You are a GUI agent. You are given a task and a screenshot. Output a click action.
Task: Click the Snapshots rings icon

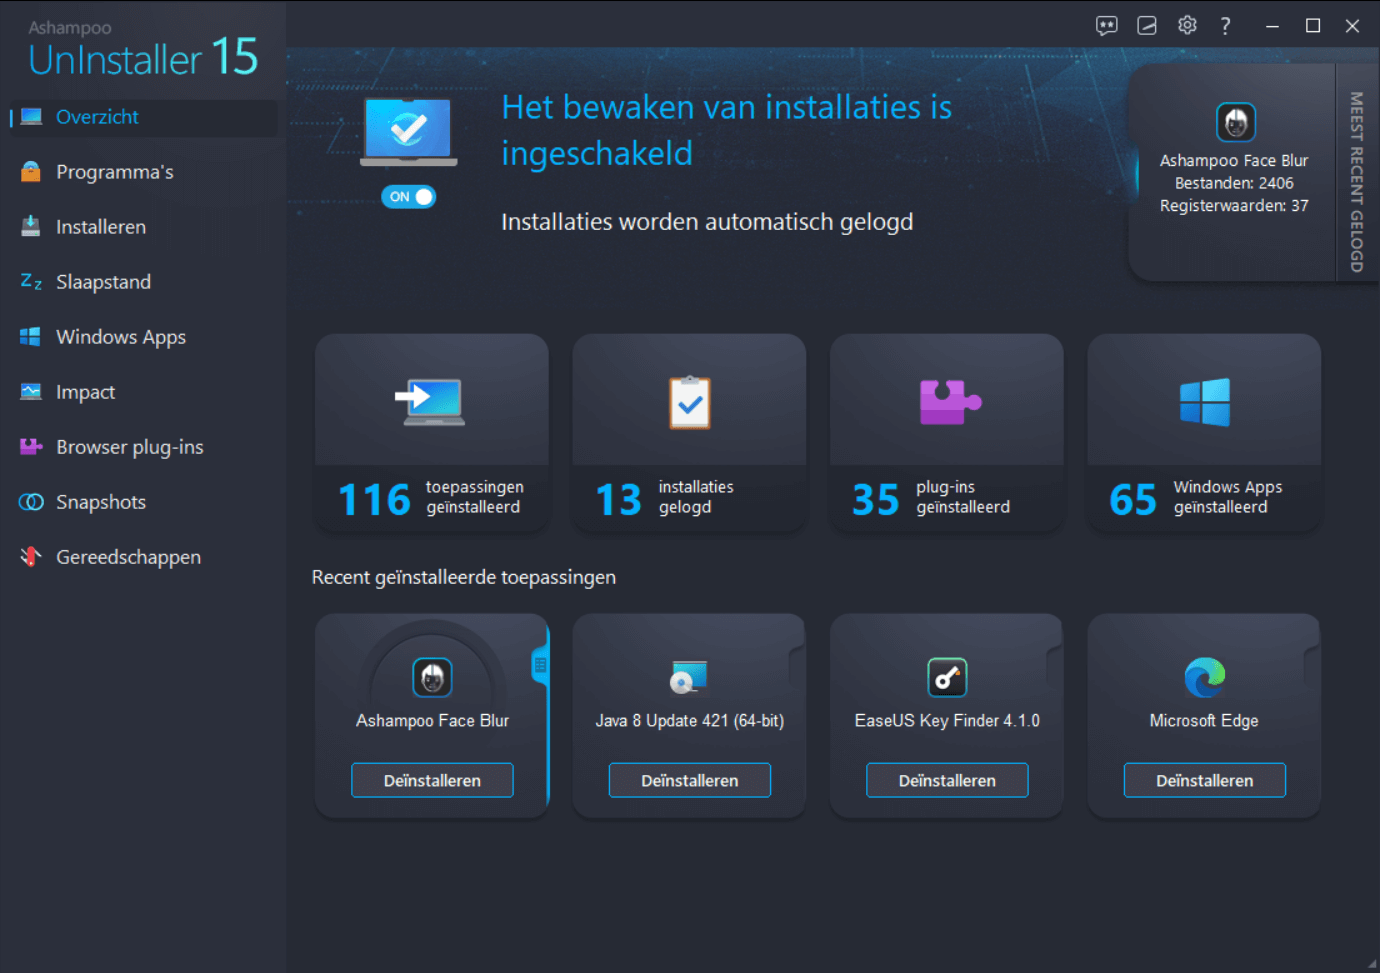point(31,502)
